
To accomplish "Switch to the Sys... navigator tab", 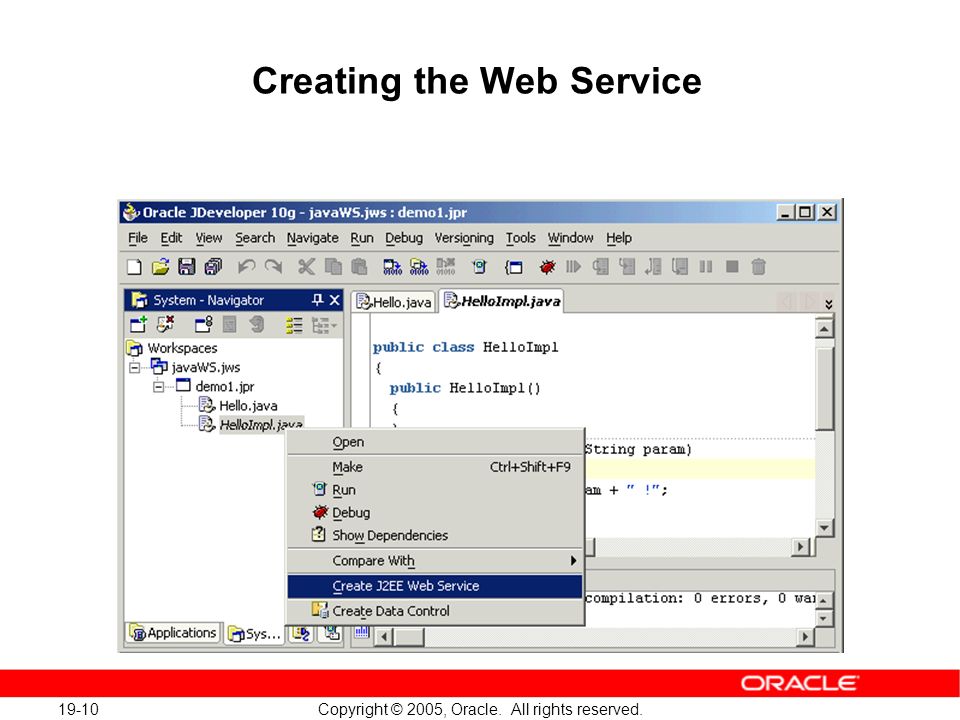I will pos(255,634).
